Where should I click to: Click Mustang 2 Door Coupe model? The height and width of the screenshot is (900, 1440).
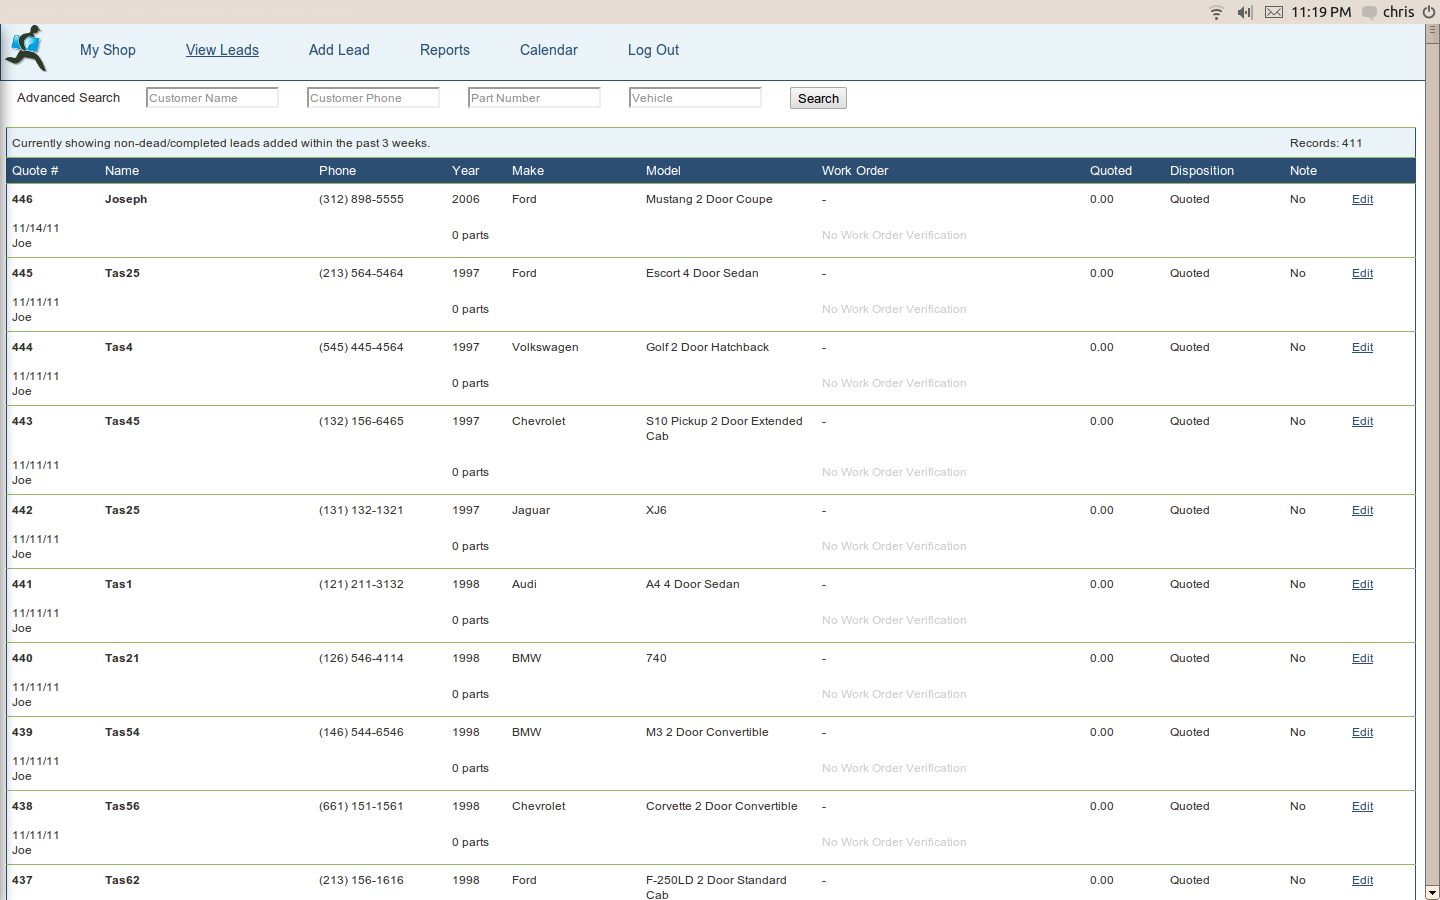(709, 199)
